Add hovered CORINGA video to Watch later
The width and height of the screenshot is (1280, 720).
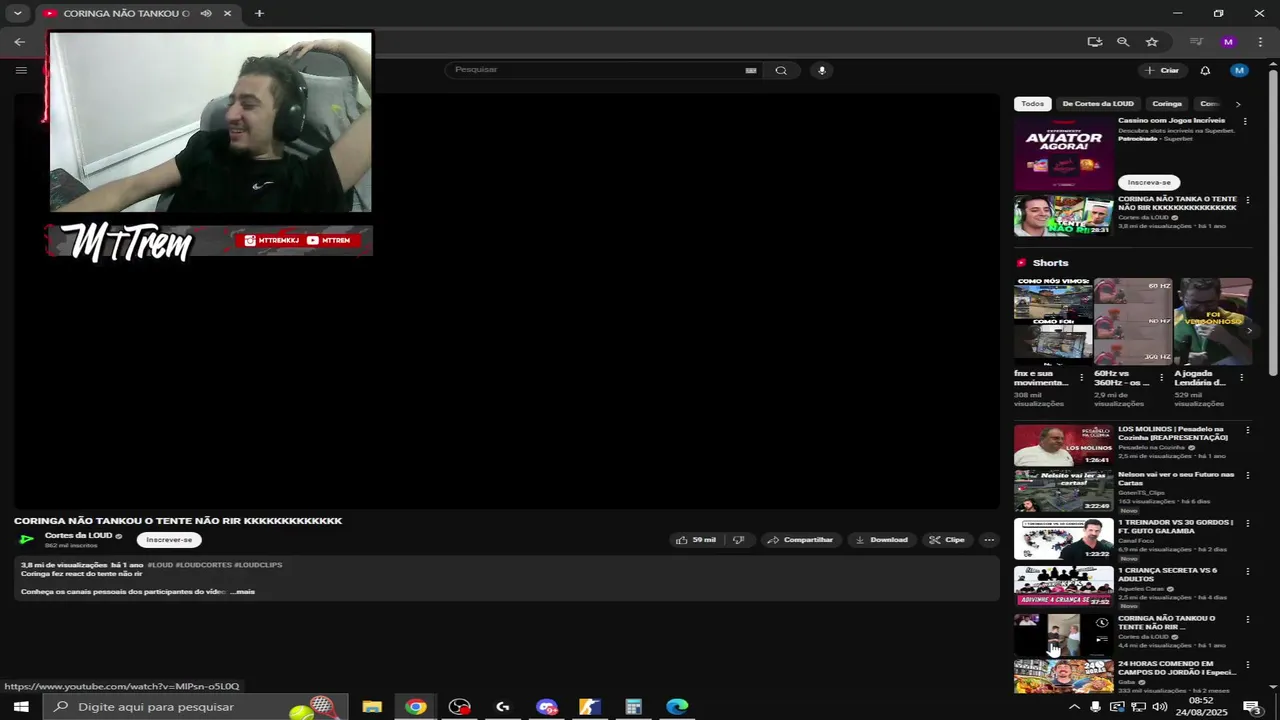pyautogui.click(x=1102, y=623)
